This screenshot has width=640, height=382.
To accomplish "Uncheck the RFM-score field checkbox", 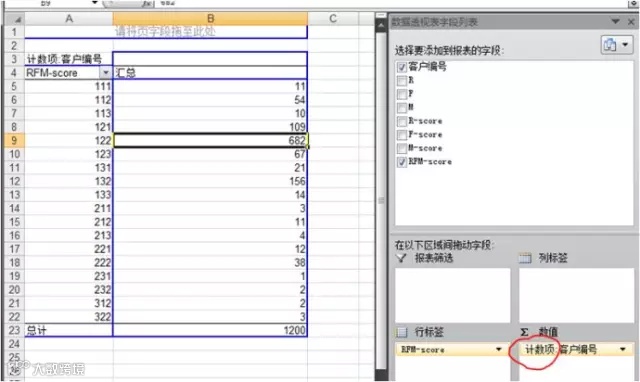I will click(402, 162).
